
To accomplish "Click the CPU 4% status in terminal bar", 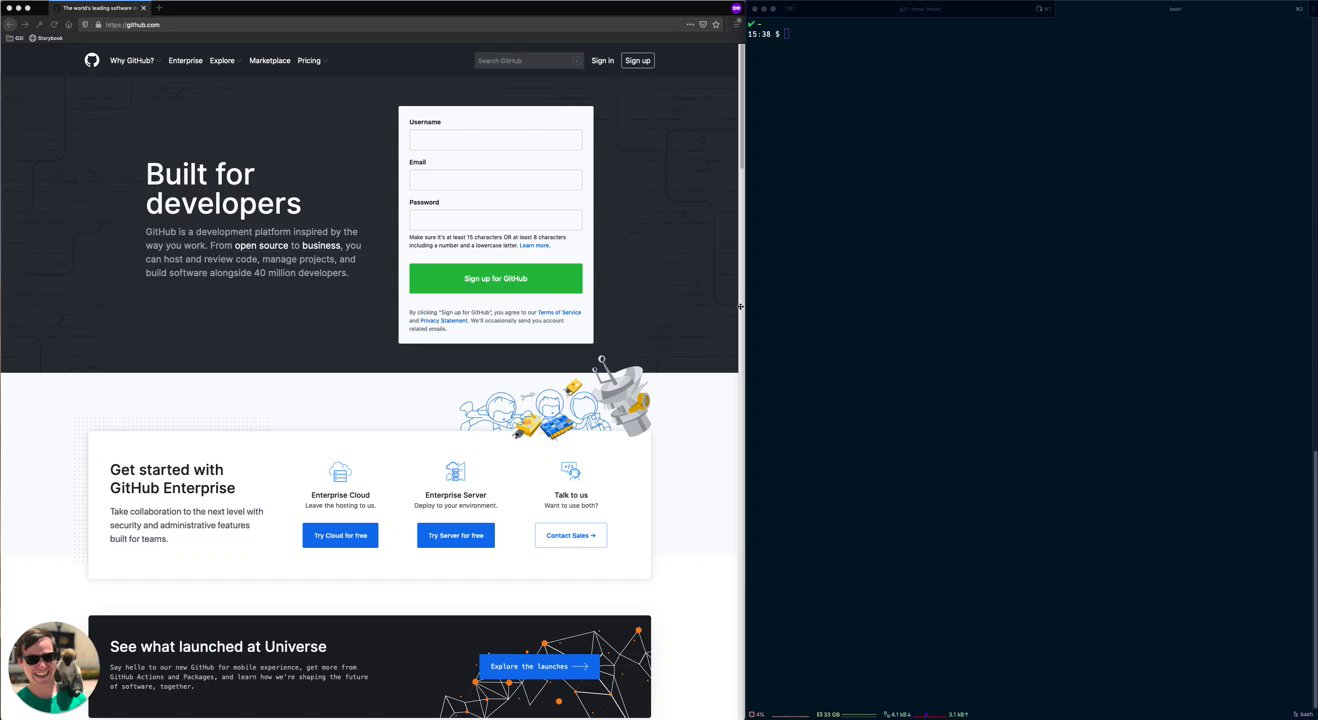I will click(x=757, y=714).
